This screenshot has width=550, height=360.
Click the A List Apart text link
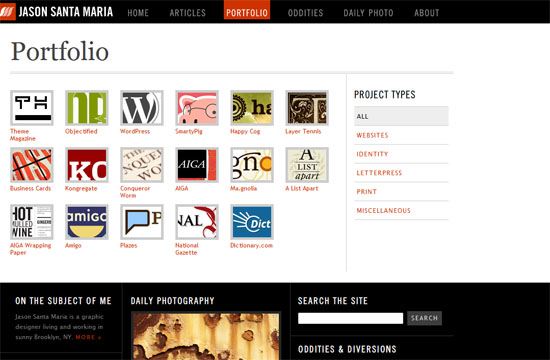(x=302, y=188)
